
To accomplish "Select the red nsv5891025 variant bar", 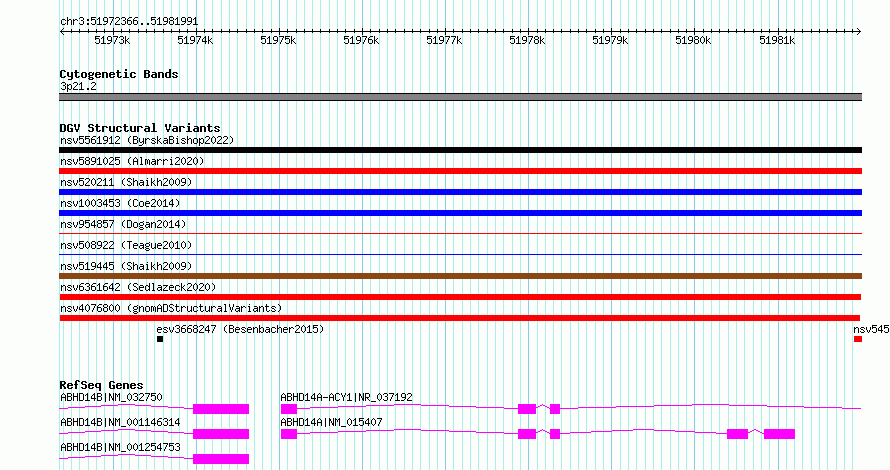I will click(x=460, y=171).
